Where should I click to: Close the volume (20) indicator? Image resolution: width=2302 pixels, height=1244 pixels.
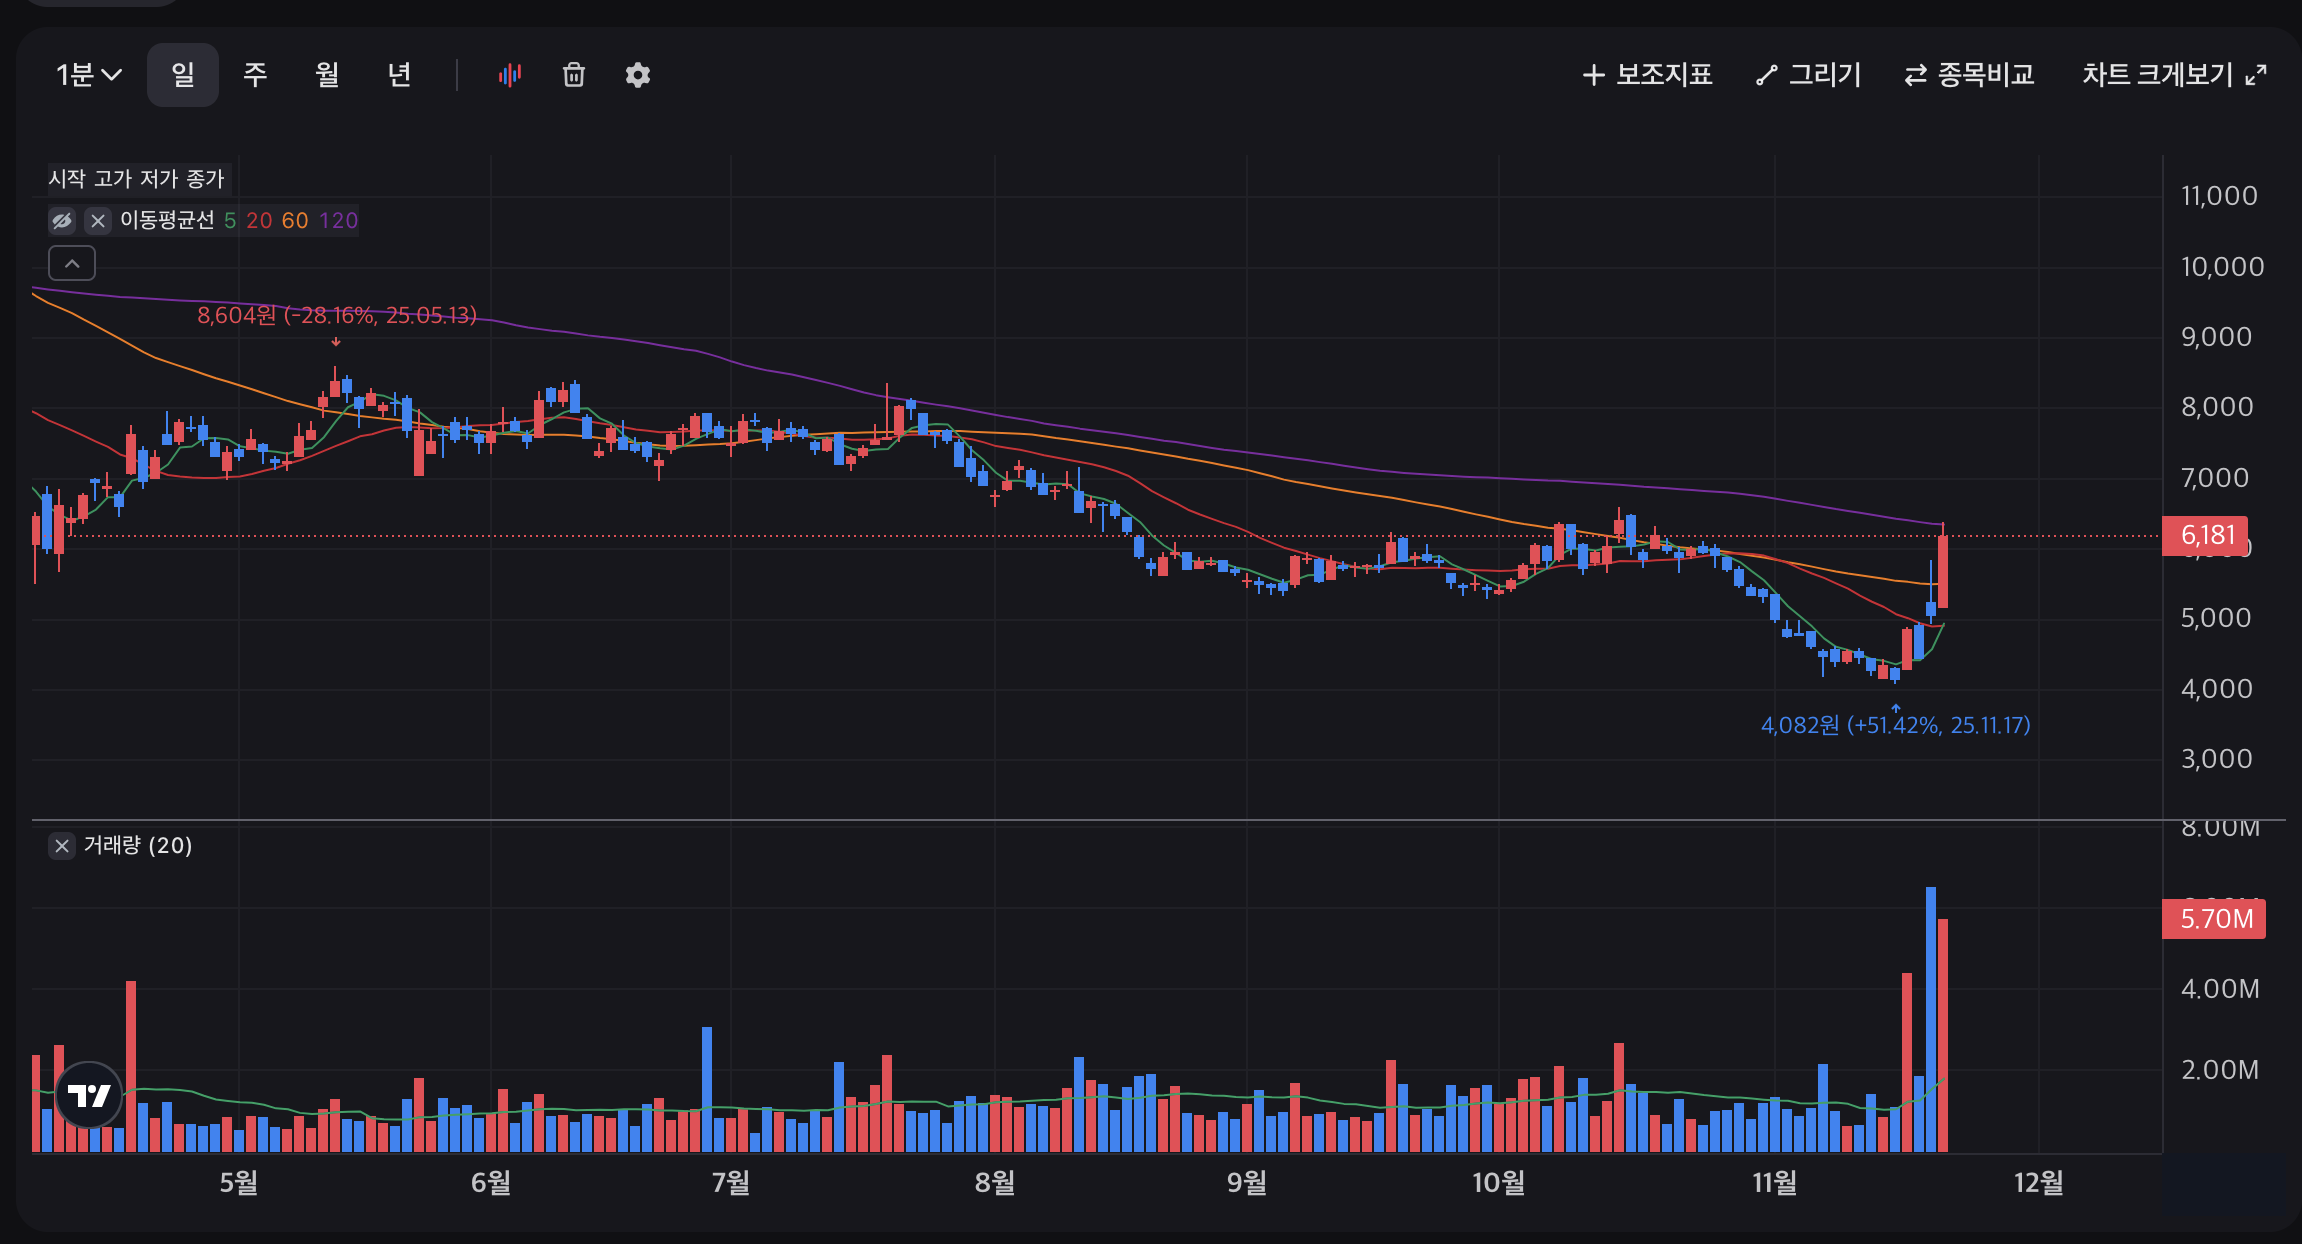click(62, 846)
